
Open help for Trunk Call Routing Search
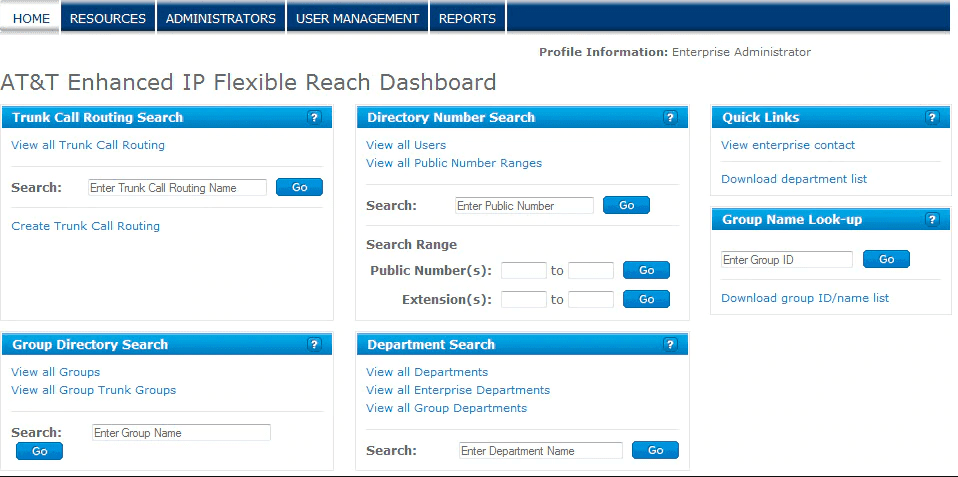coord(314,118)
